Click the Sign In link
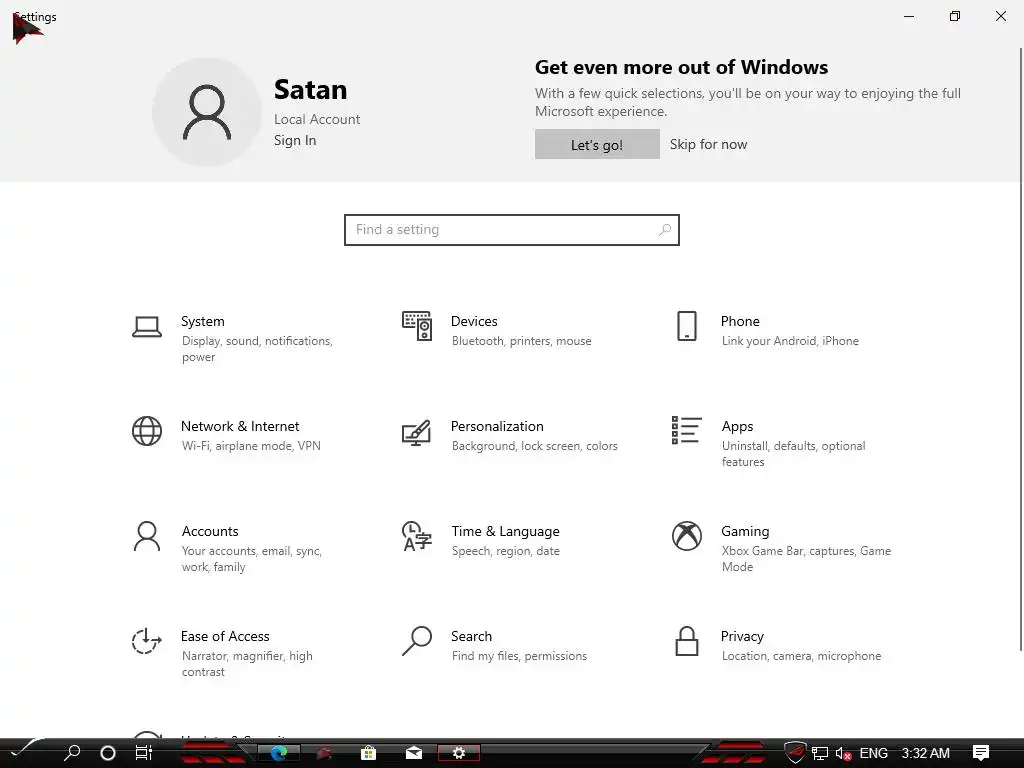This screenshot has width=1024, height=768. [x=295, y=140]
